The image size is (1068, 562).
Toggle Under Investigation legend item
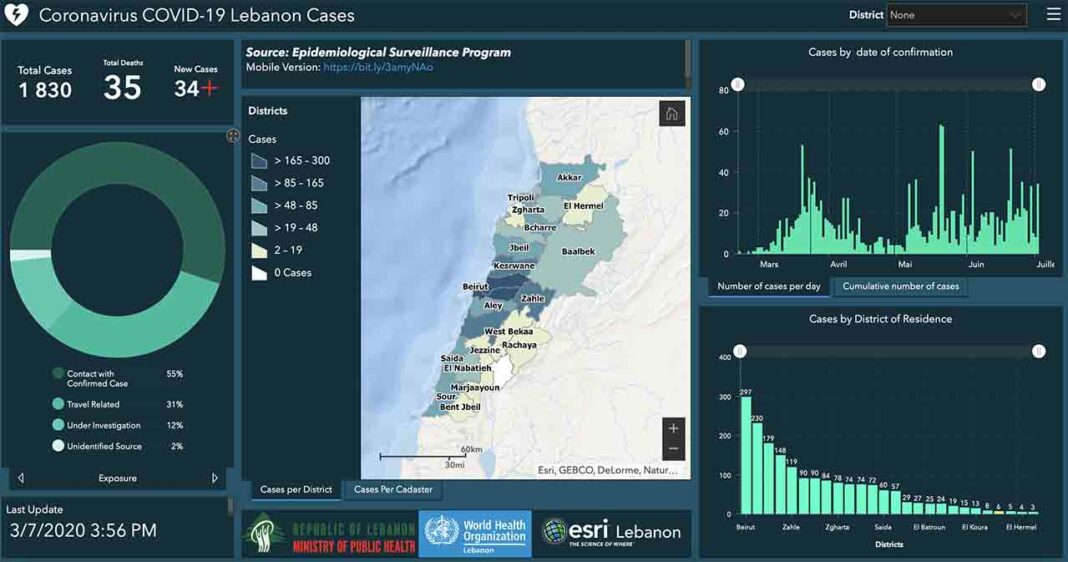102,426
